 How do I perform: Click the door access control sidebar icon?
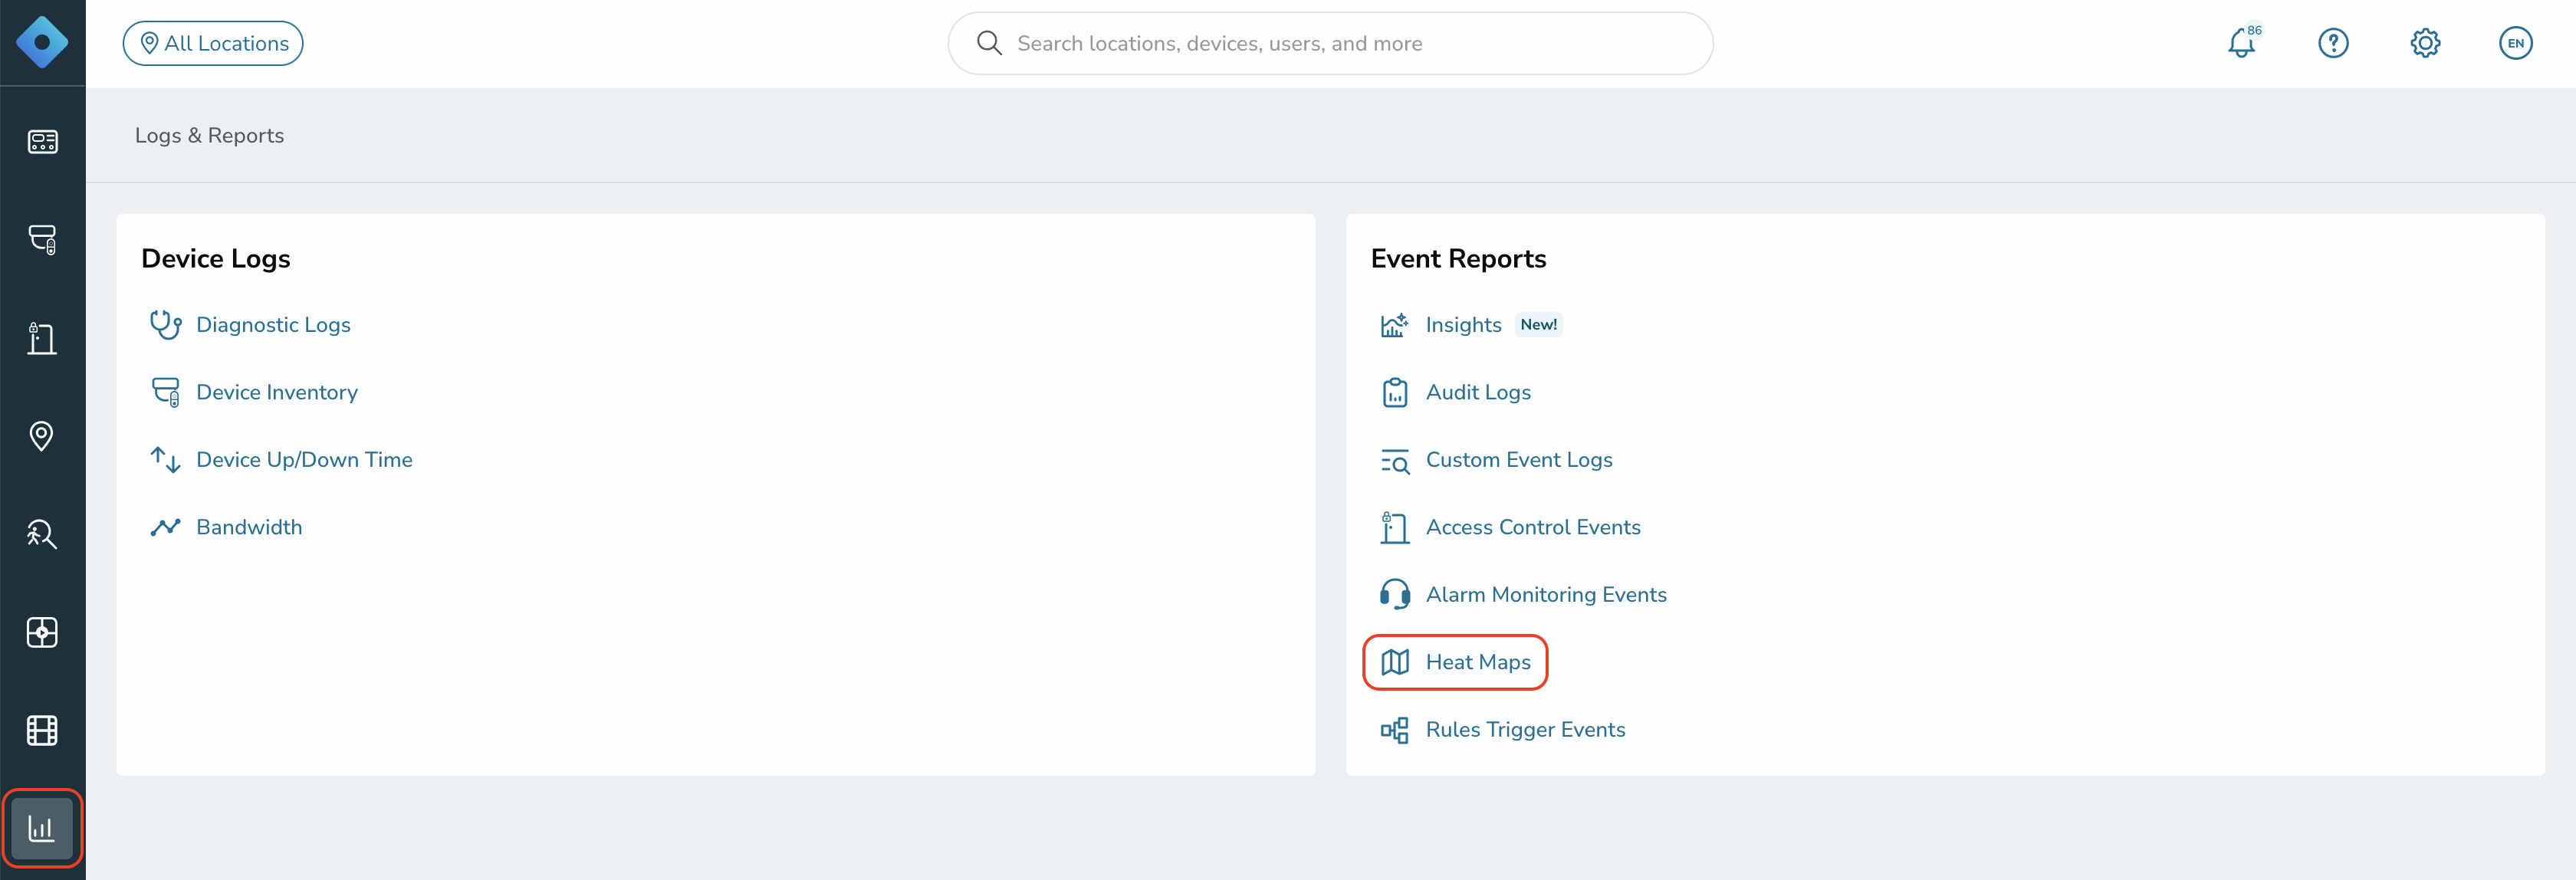[42, 338]
